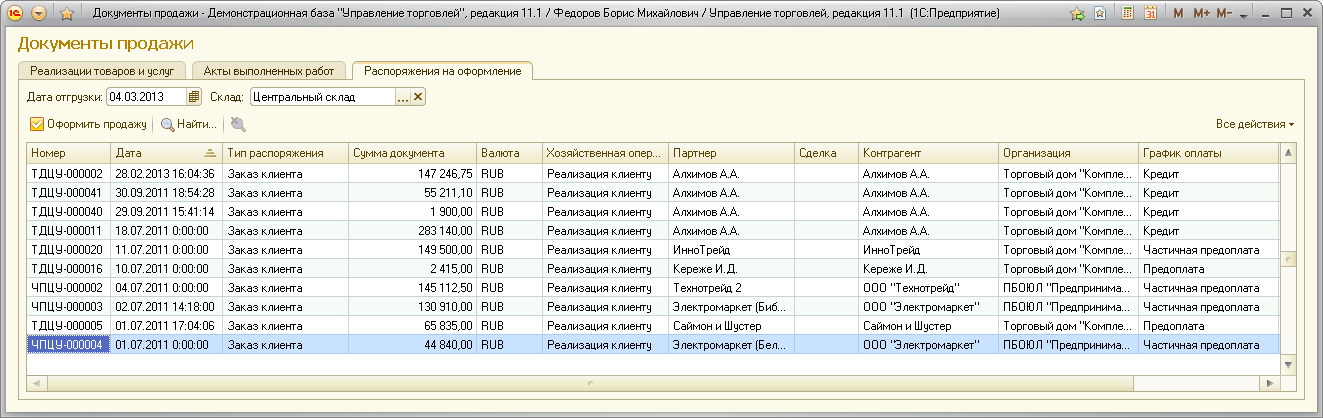Image resolution: width=1323 pixels, height=418 pixels.
Task: Click the favorites star icon at top left
Action: click(x=66, y=15)
